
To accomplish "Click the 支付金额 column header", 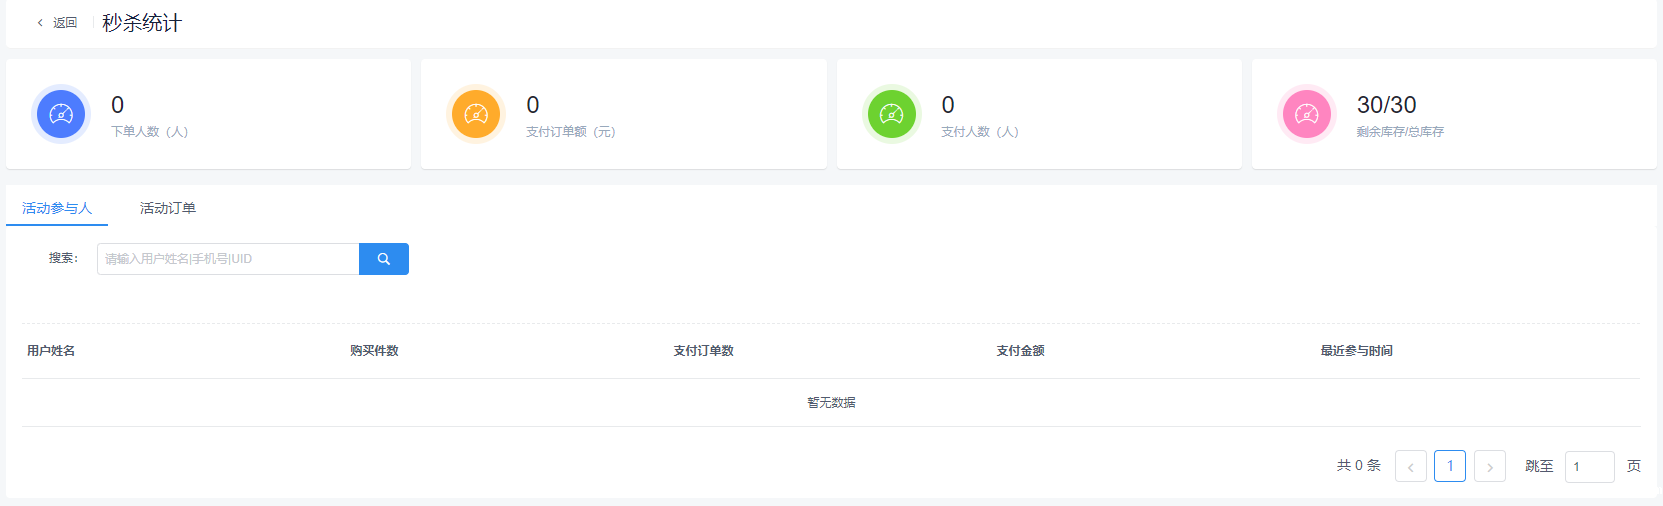I will point(1020,351).
